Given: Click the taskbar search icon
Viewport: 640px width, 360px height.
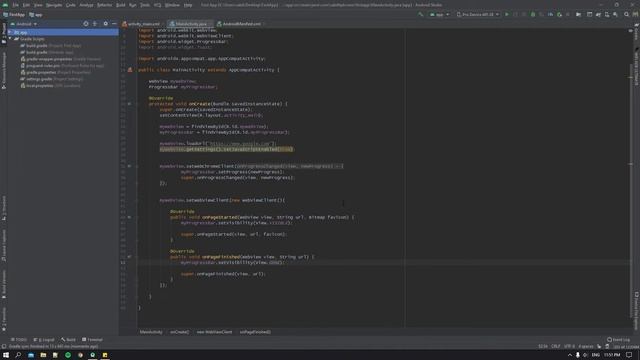Looking at the screenshot, I should click(x=18, y=355).
